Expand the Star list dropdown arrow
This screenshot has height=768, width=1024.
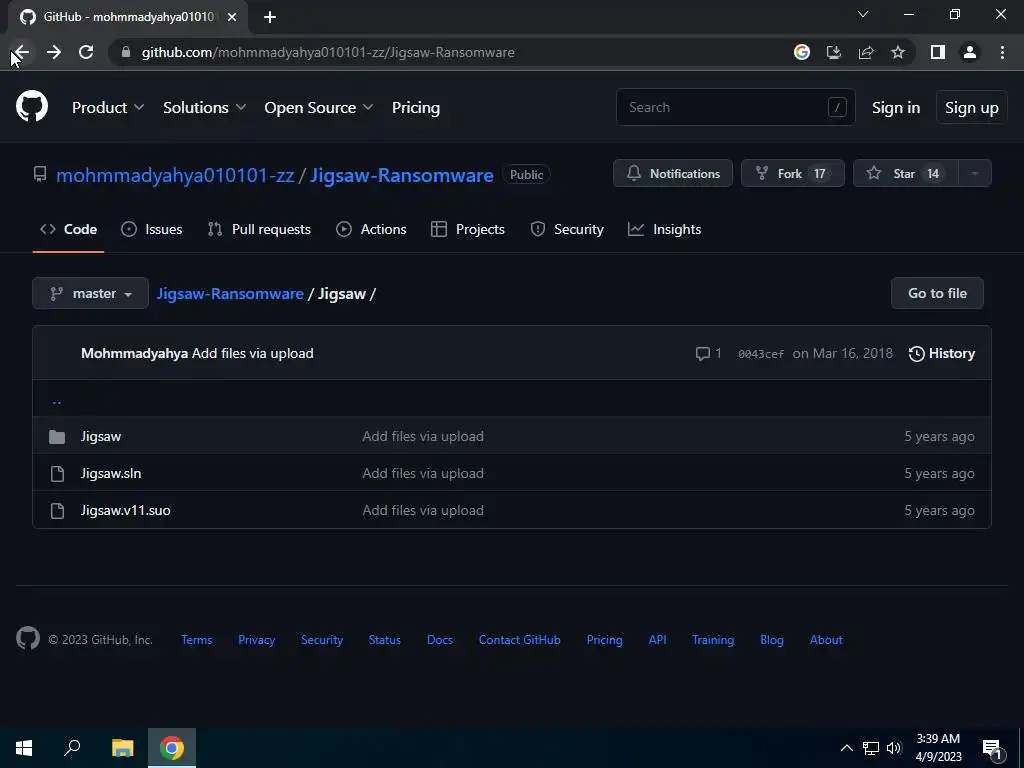tap(974, 174)
